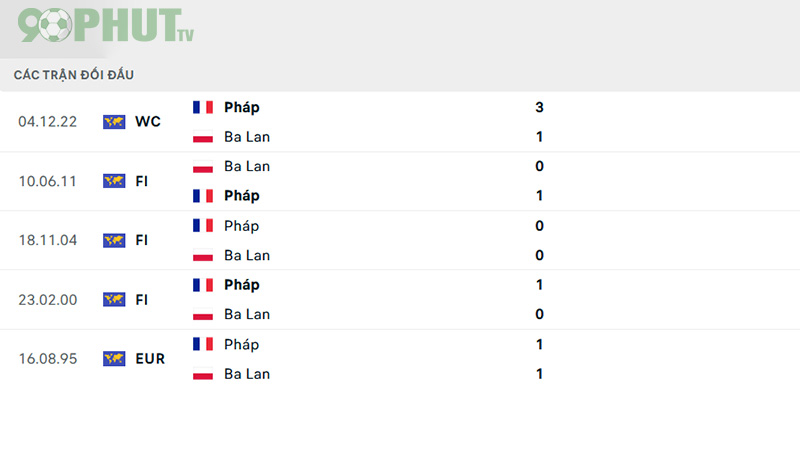Click world map icon in 23.02.00 row
Viewport: 800px width, 450px height.
114,299
